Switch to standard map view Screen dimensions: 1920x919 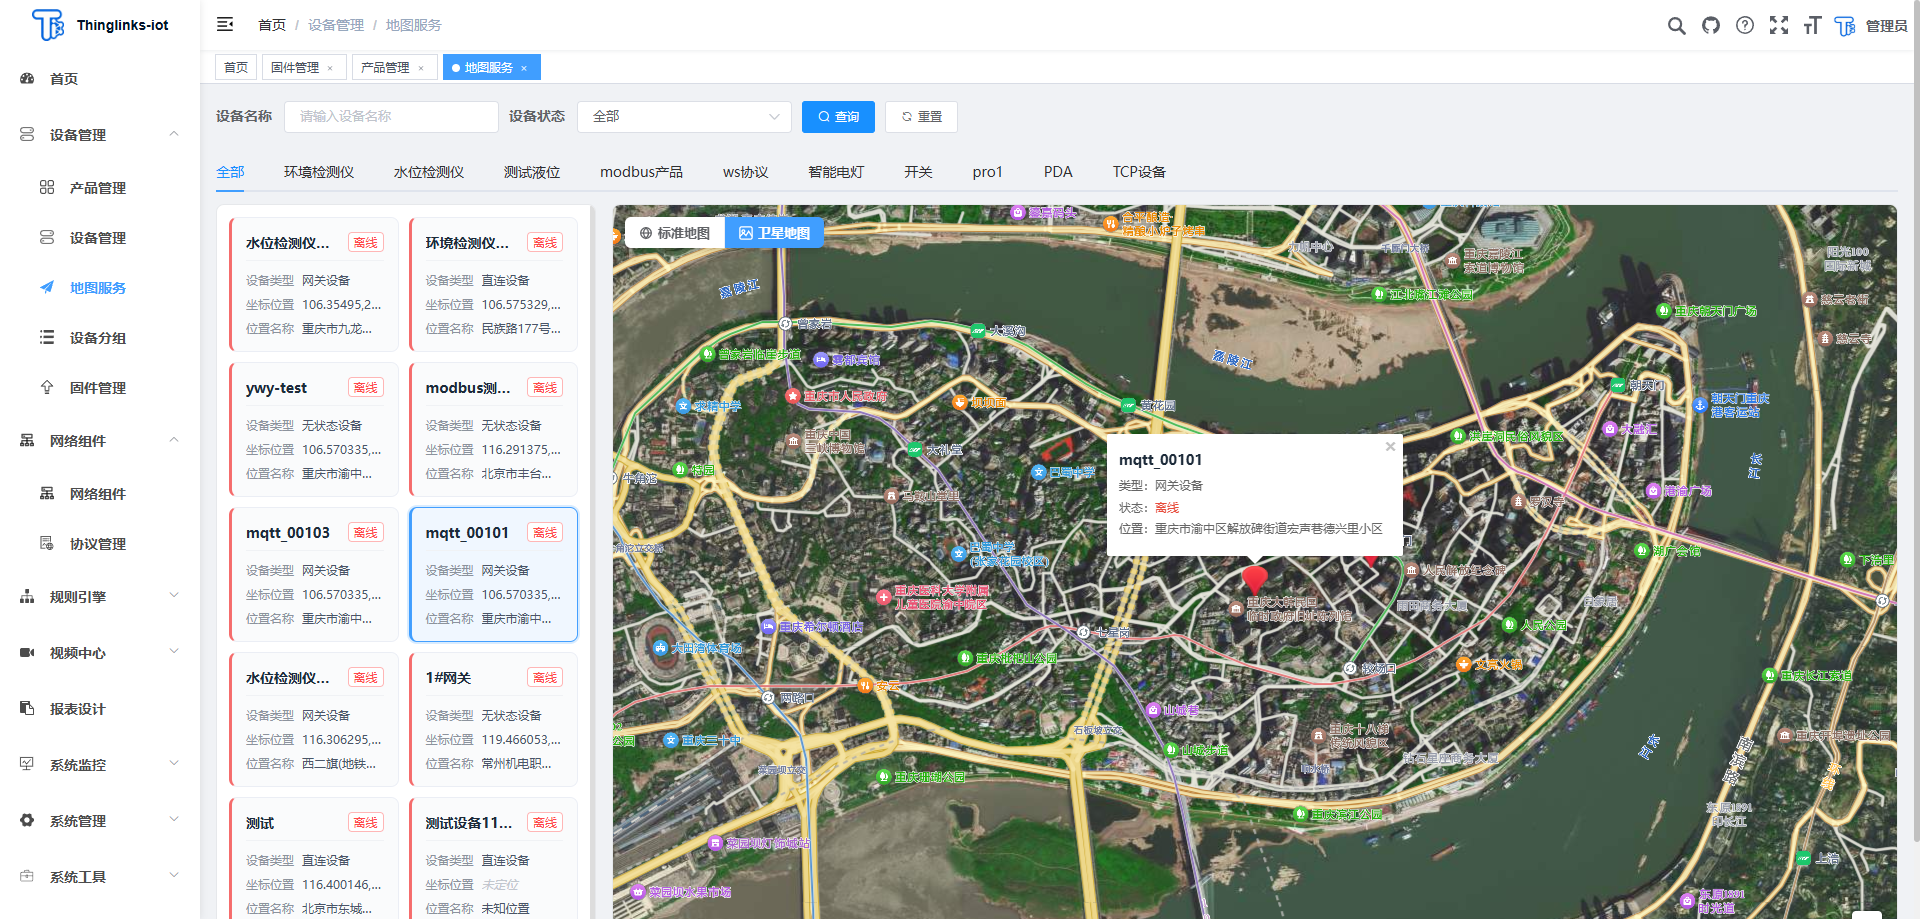[x=675, y=233]
